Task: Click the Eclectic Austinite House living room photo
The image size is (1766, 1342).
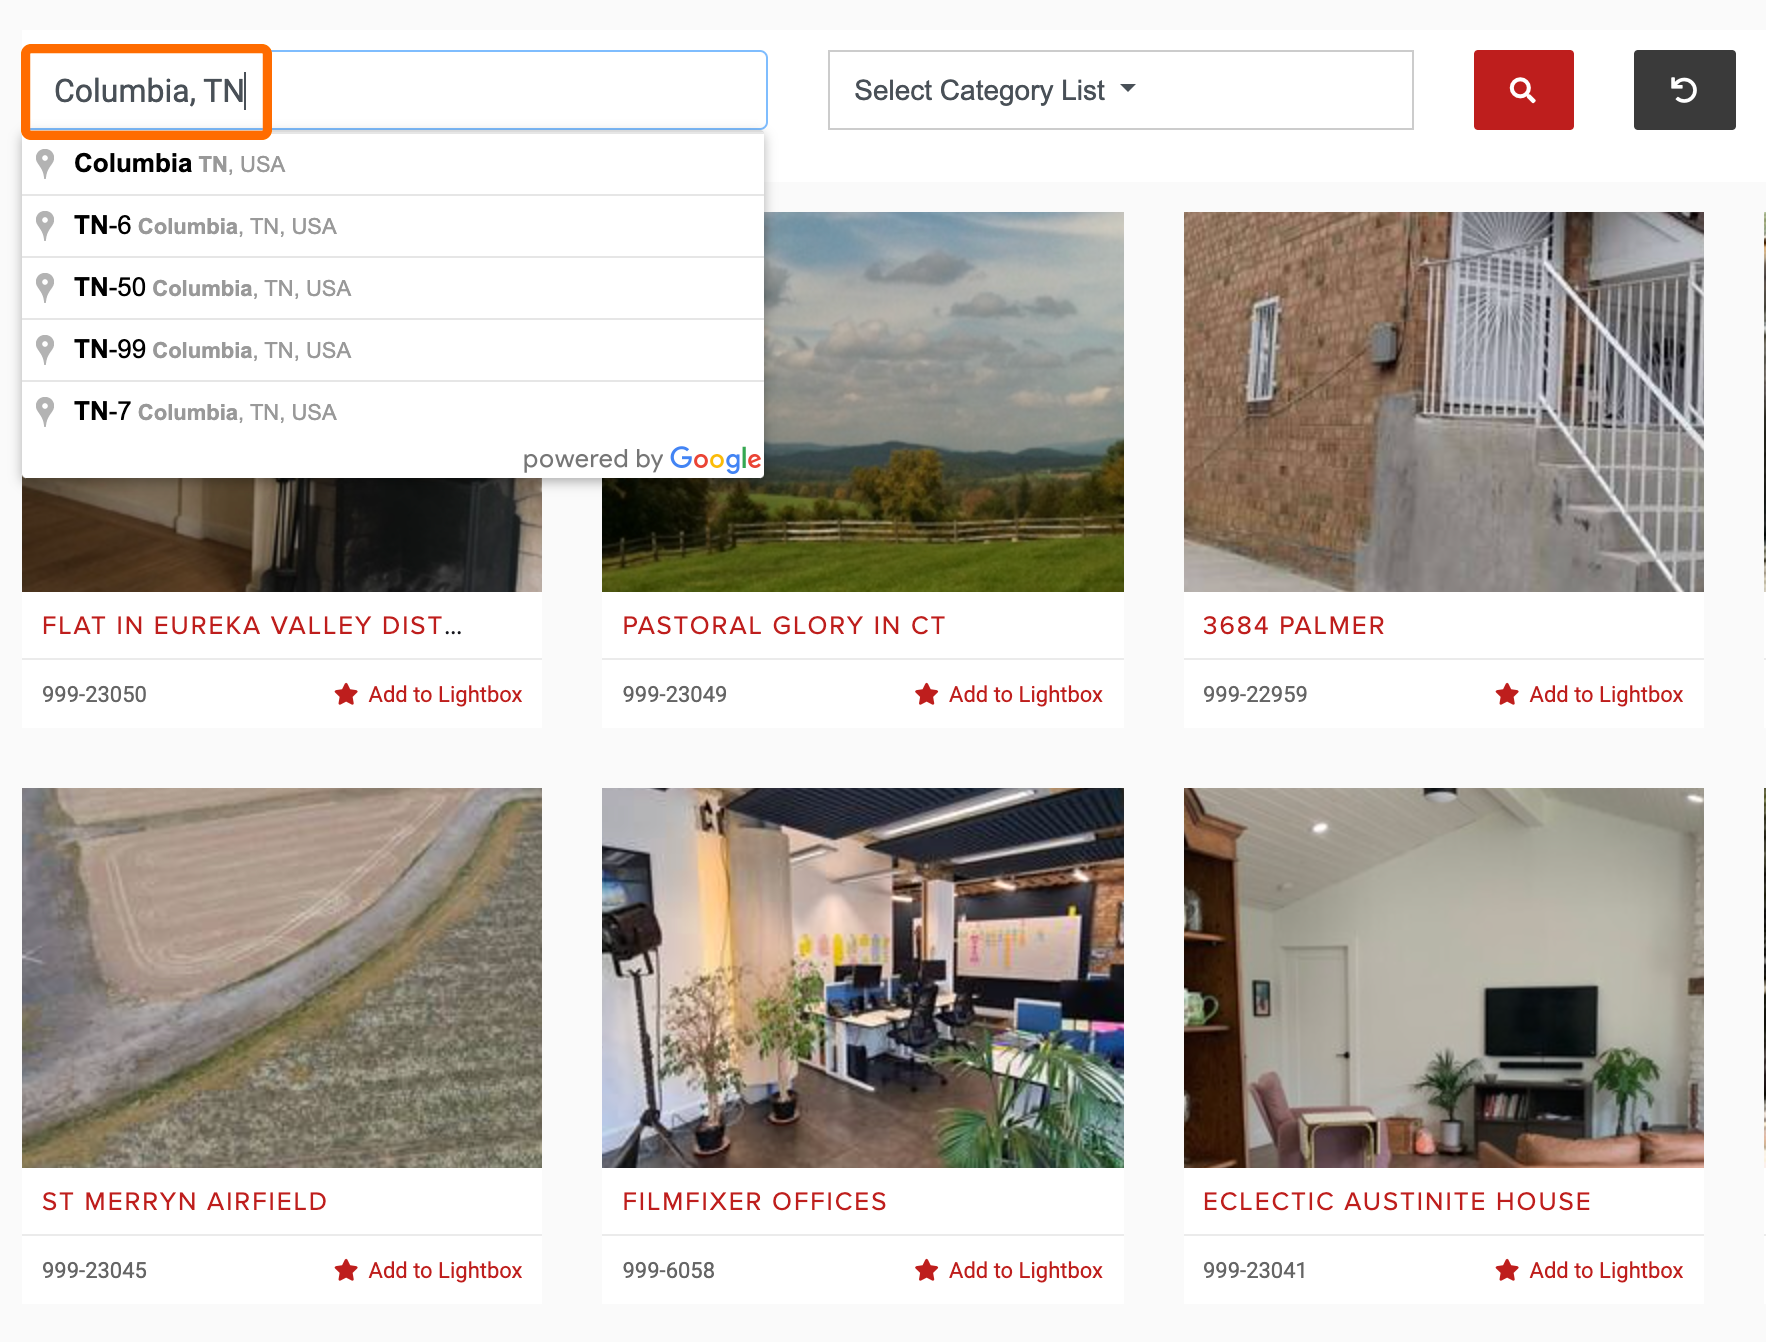Action: [1444, 978]
